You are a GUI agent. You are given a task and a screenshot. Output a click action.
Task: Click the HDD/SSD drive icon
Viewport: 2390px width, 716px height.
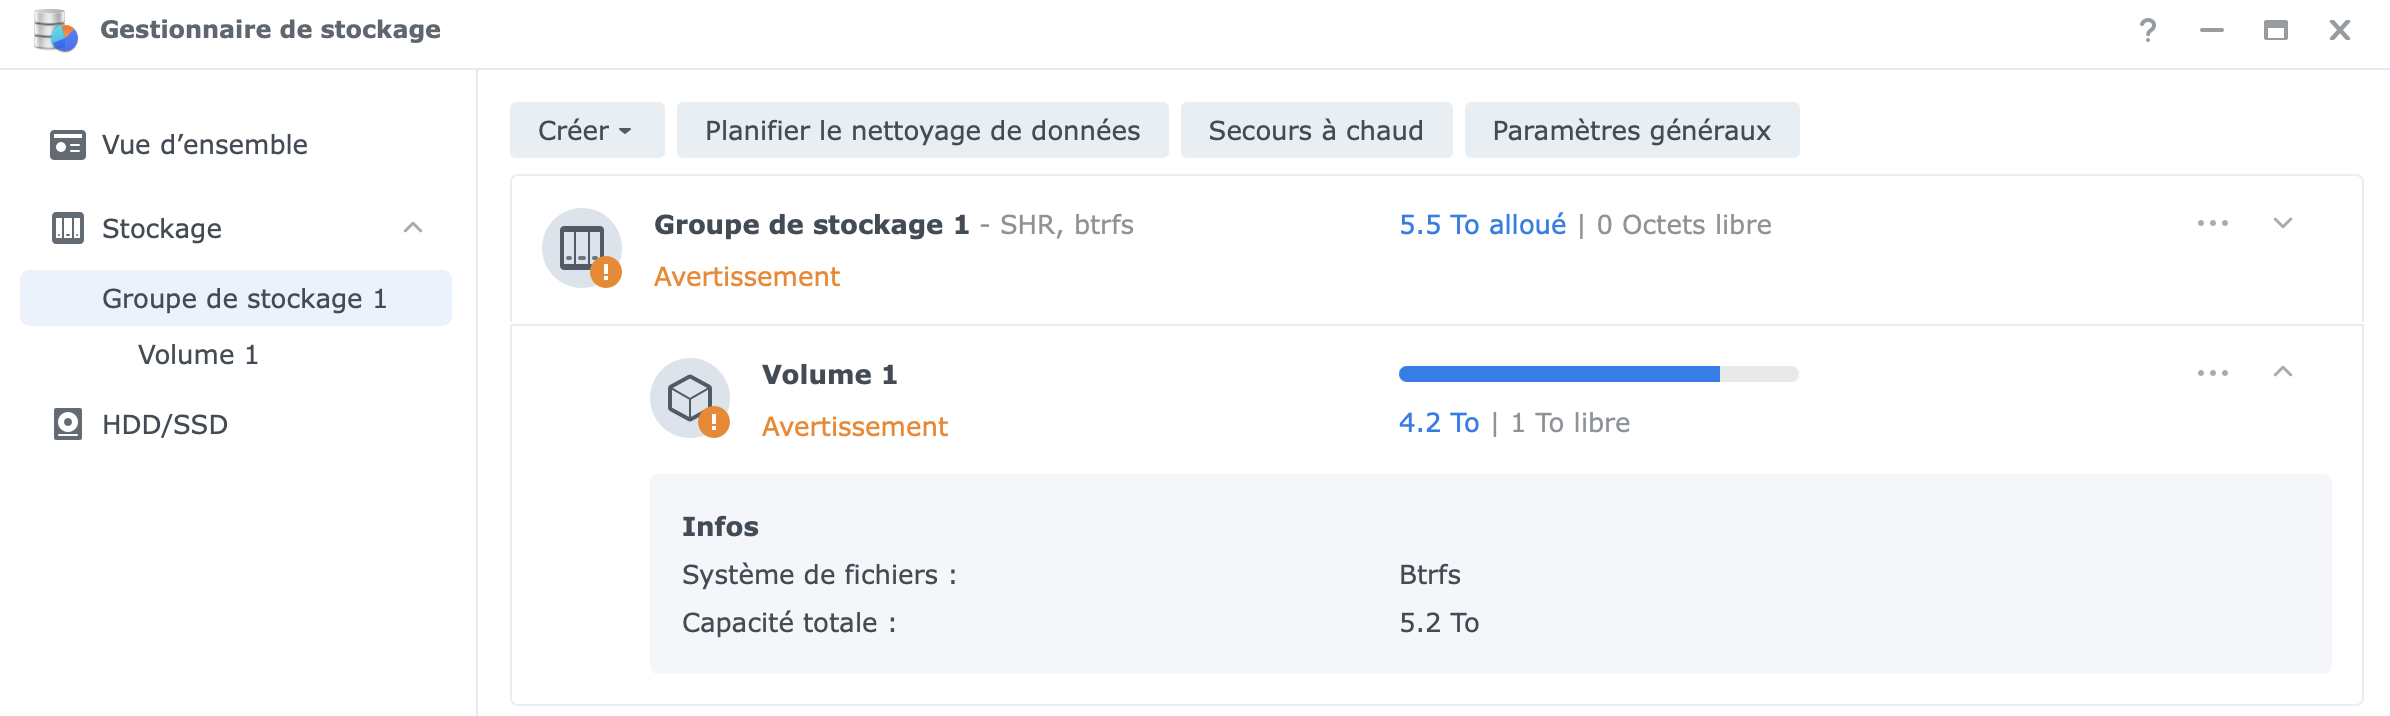tap(67, 424)
